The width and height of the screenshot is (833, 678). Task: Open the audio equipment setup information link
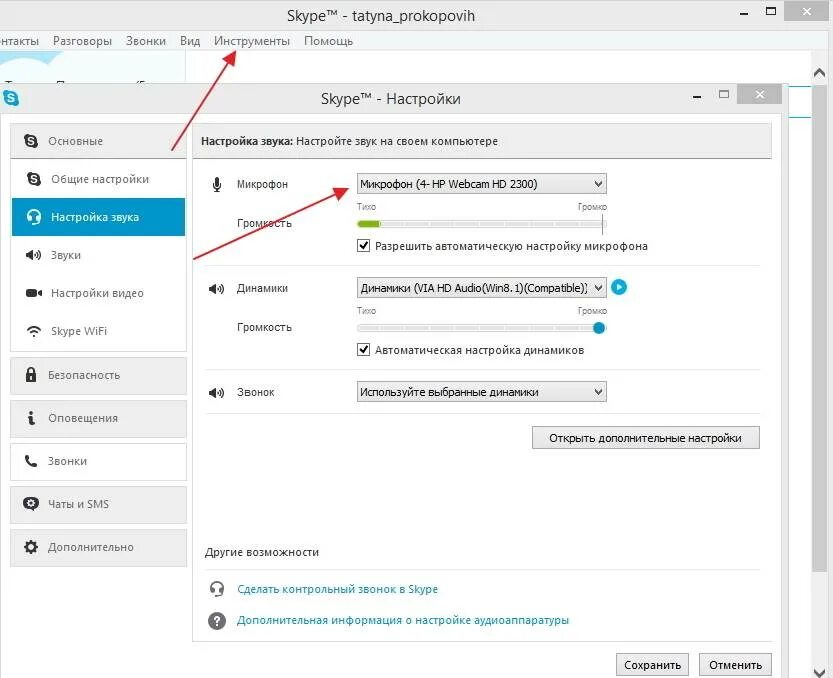(x=403, y=620)
